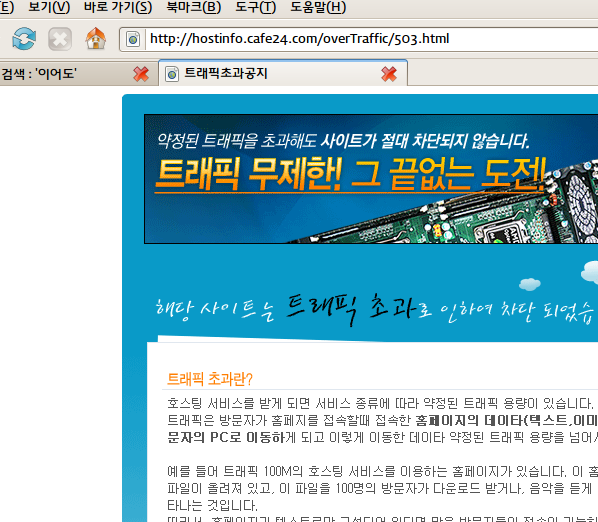Open the 도움말(H) menu
This screenshot has width=598, height=522.
point(318,7)
